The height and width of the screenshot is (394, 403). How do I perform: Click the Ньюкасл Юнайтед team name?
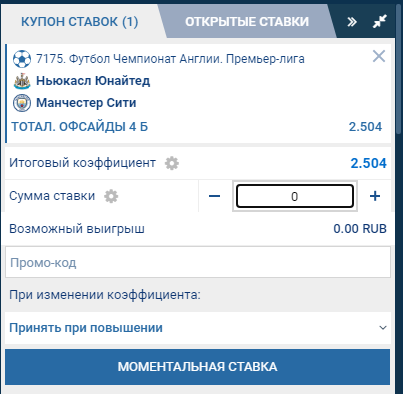tap(93, 81)
